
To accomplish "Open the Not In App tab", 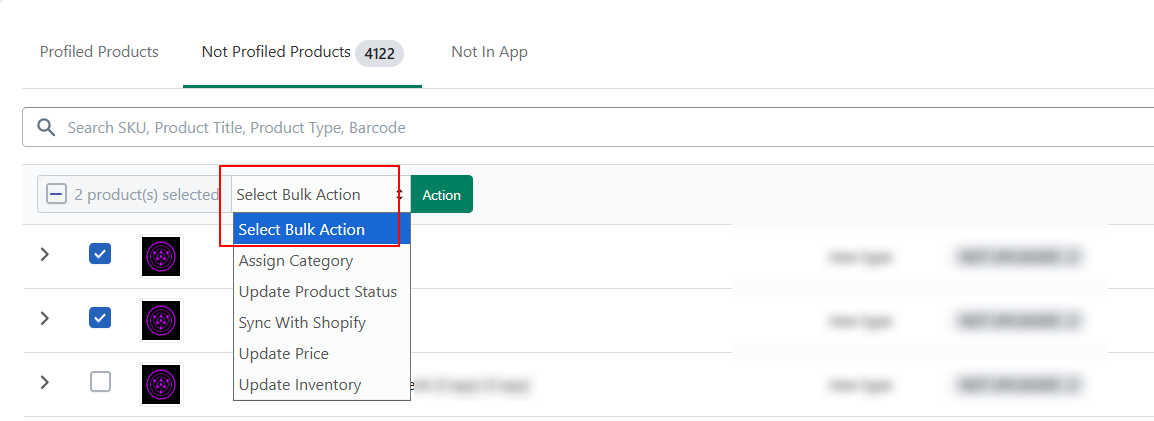I will (x=489, y=52).
